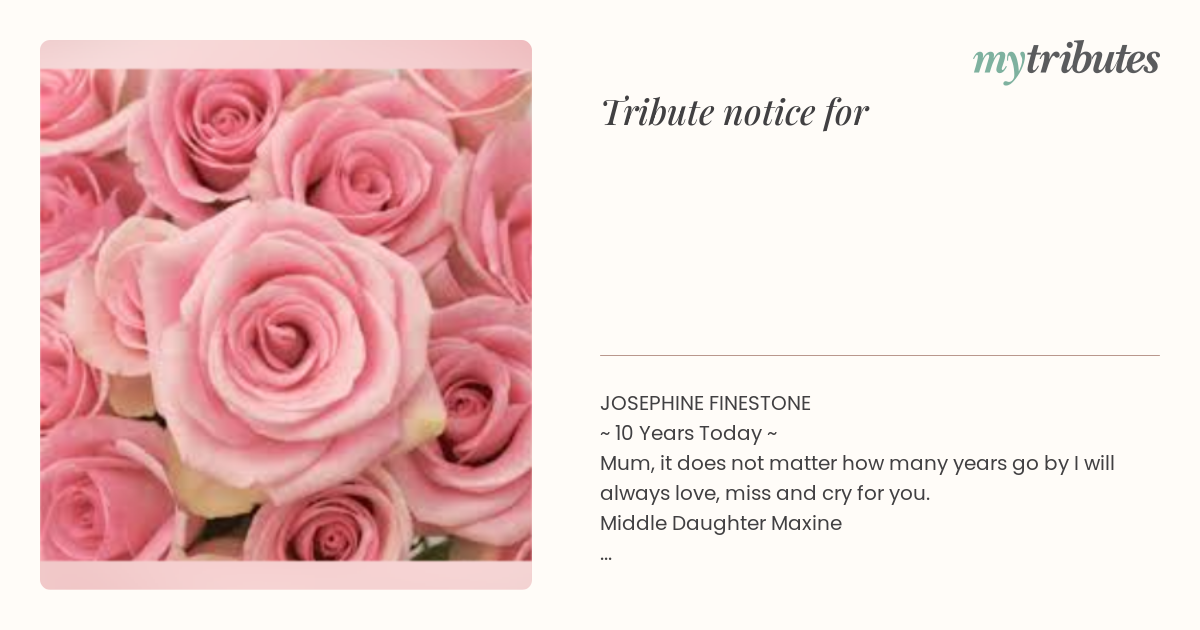1200x630 pixels.
Task: Expand the truncated text via the ellipsis
Action: pos(606,556)
